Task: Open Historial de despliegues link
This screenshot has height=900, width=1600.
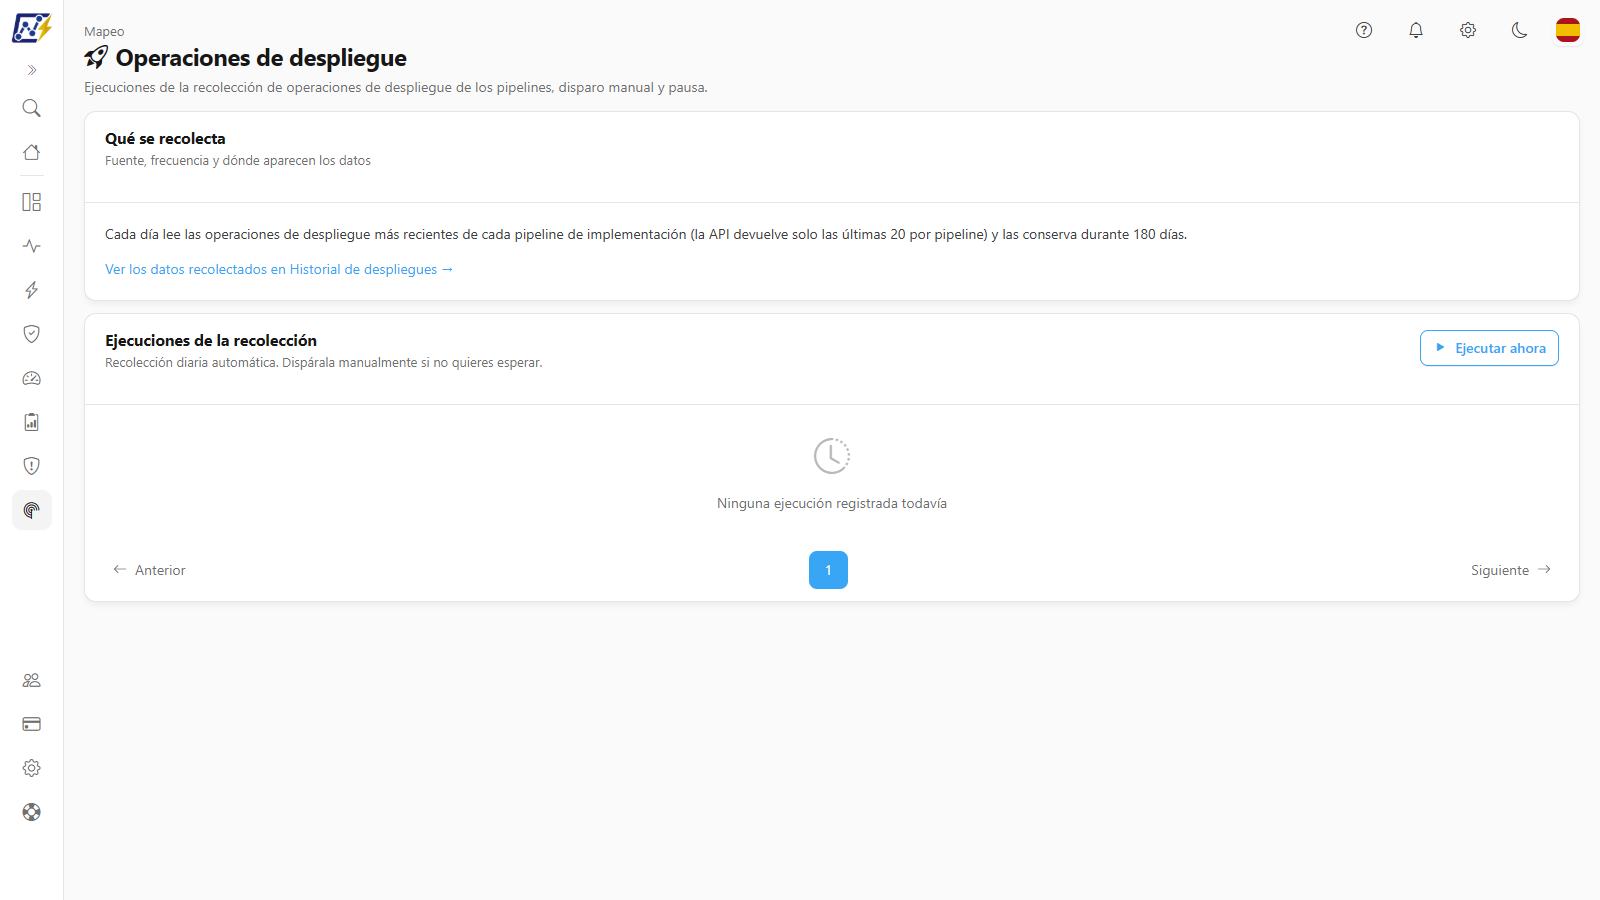Action: 279,269
